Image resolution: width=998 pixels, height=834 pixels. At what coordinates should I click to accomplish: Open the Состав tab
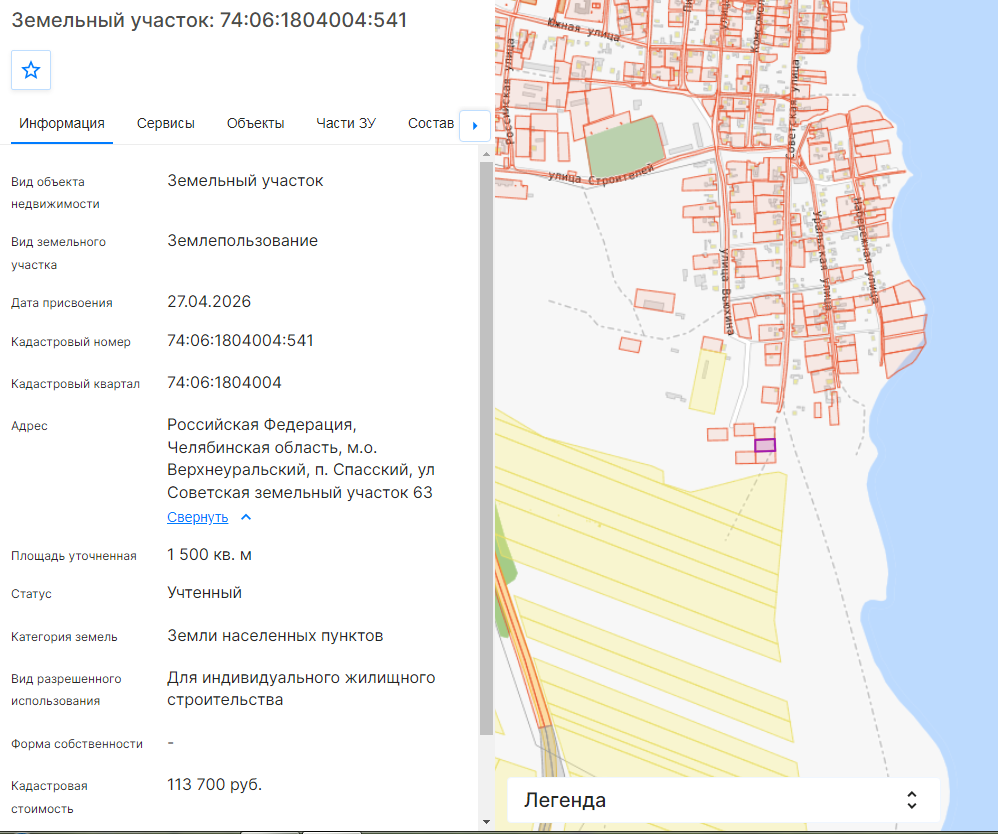coord(431,124)
